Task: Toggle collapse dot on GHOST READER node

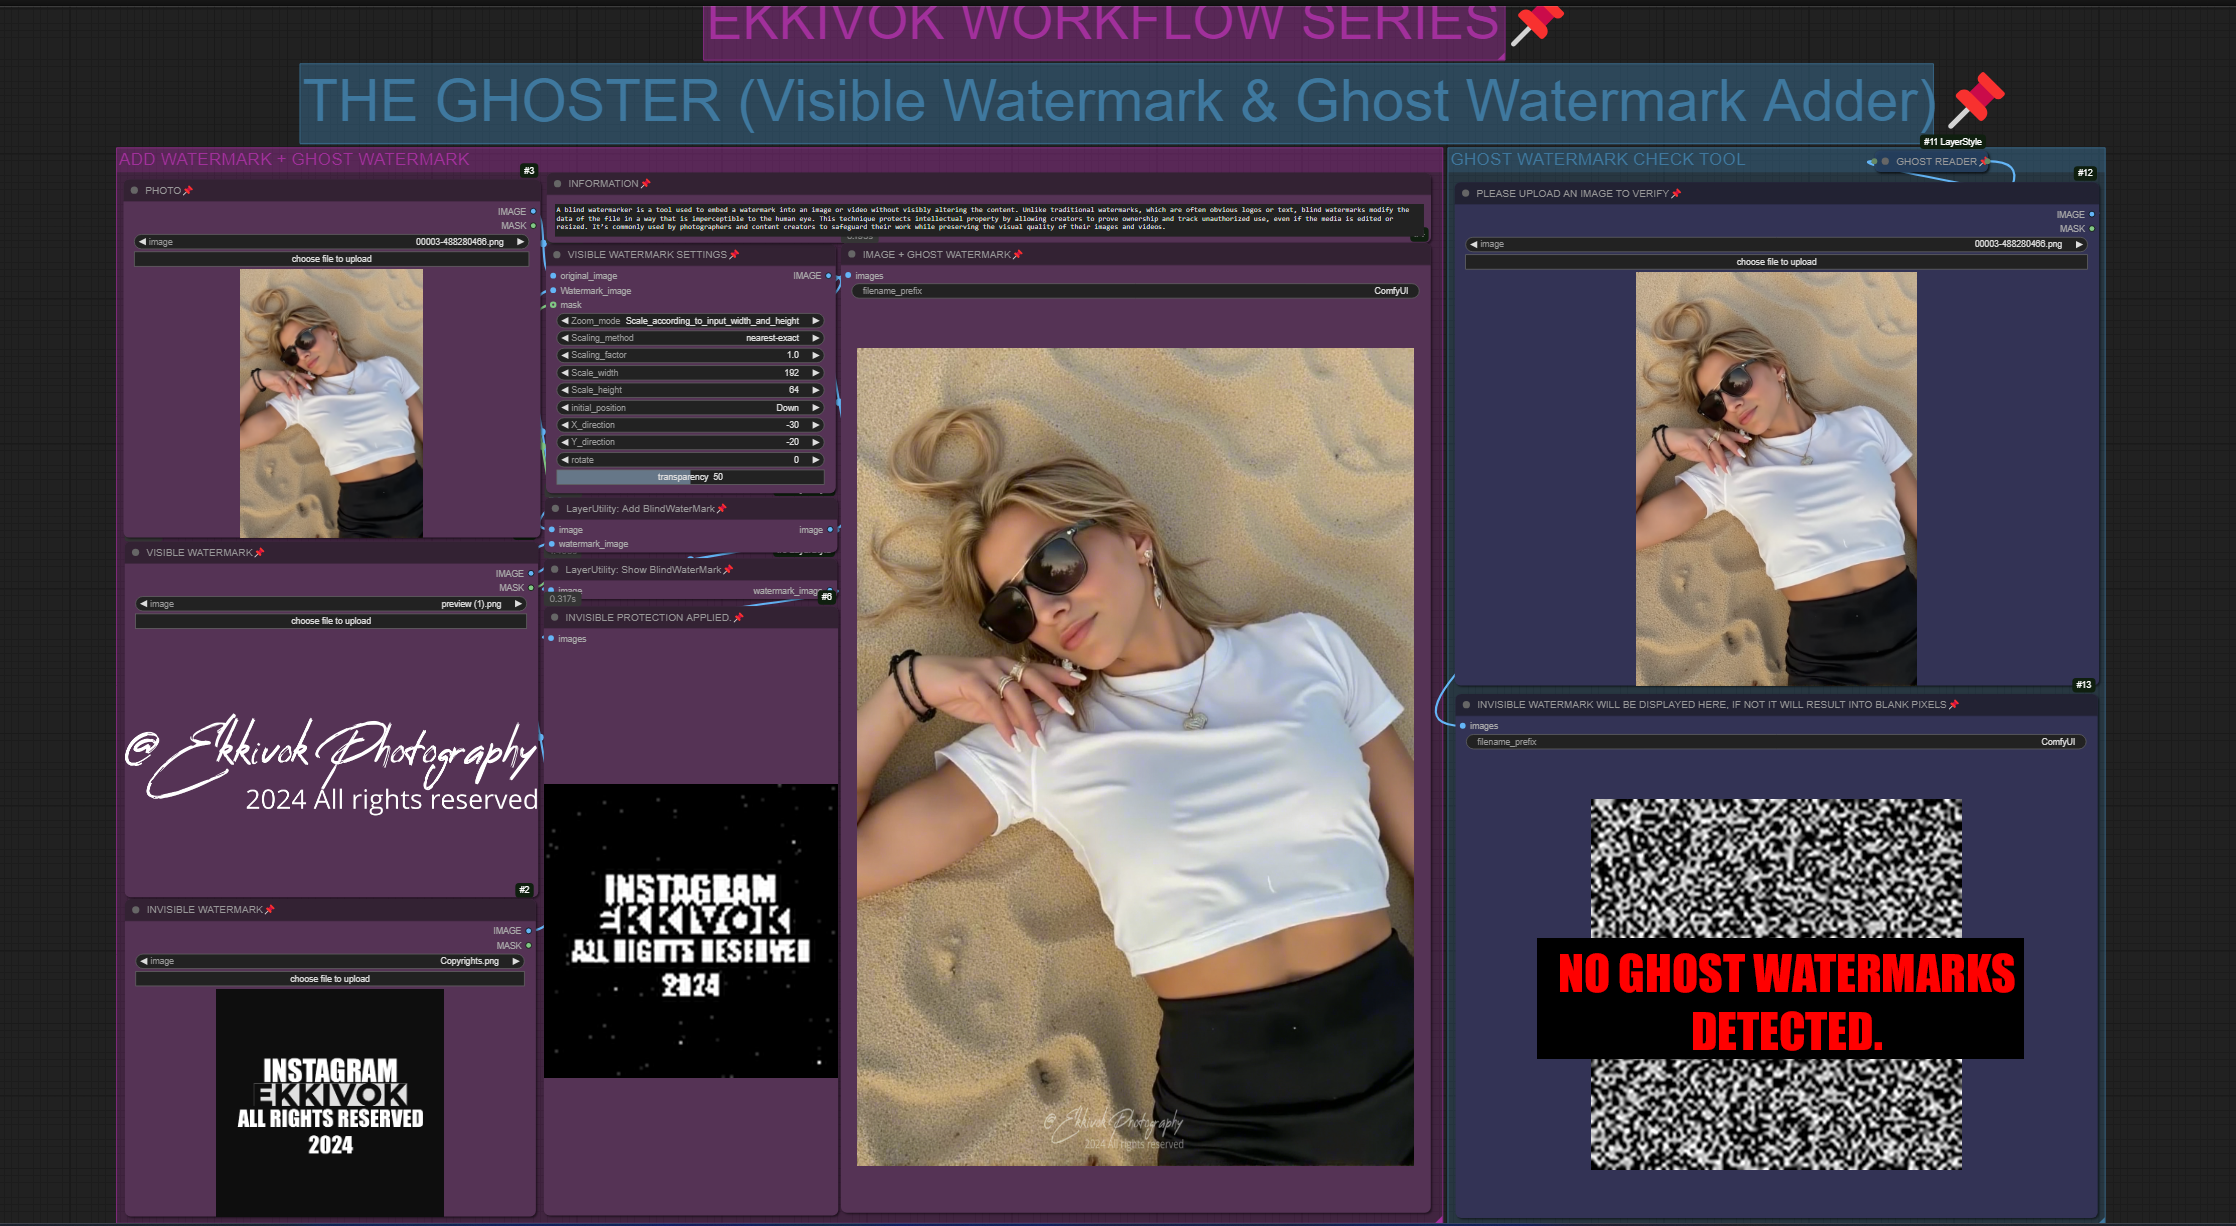Action: click(1885, 162)
